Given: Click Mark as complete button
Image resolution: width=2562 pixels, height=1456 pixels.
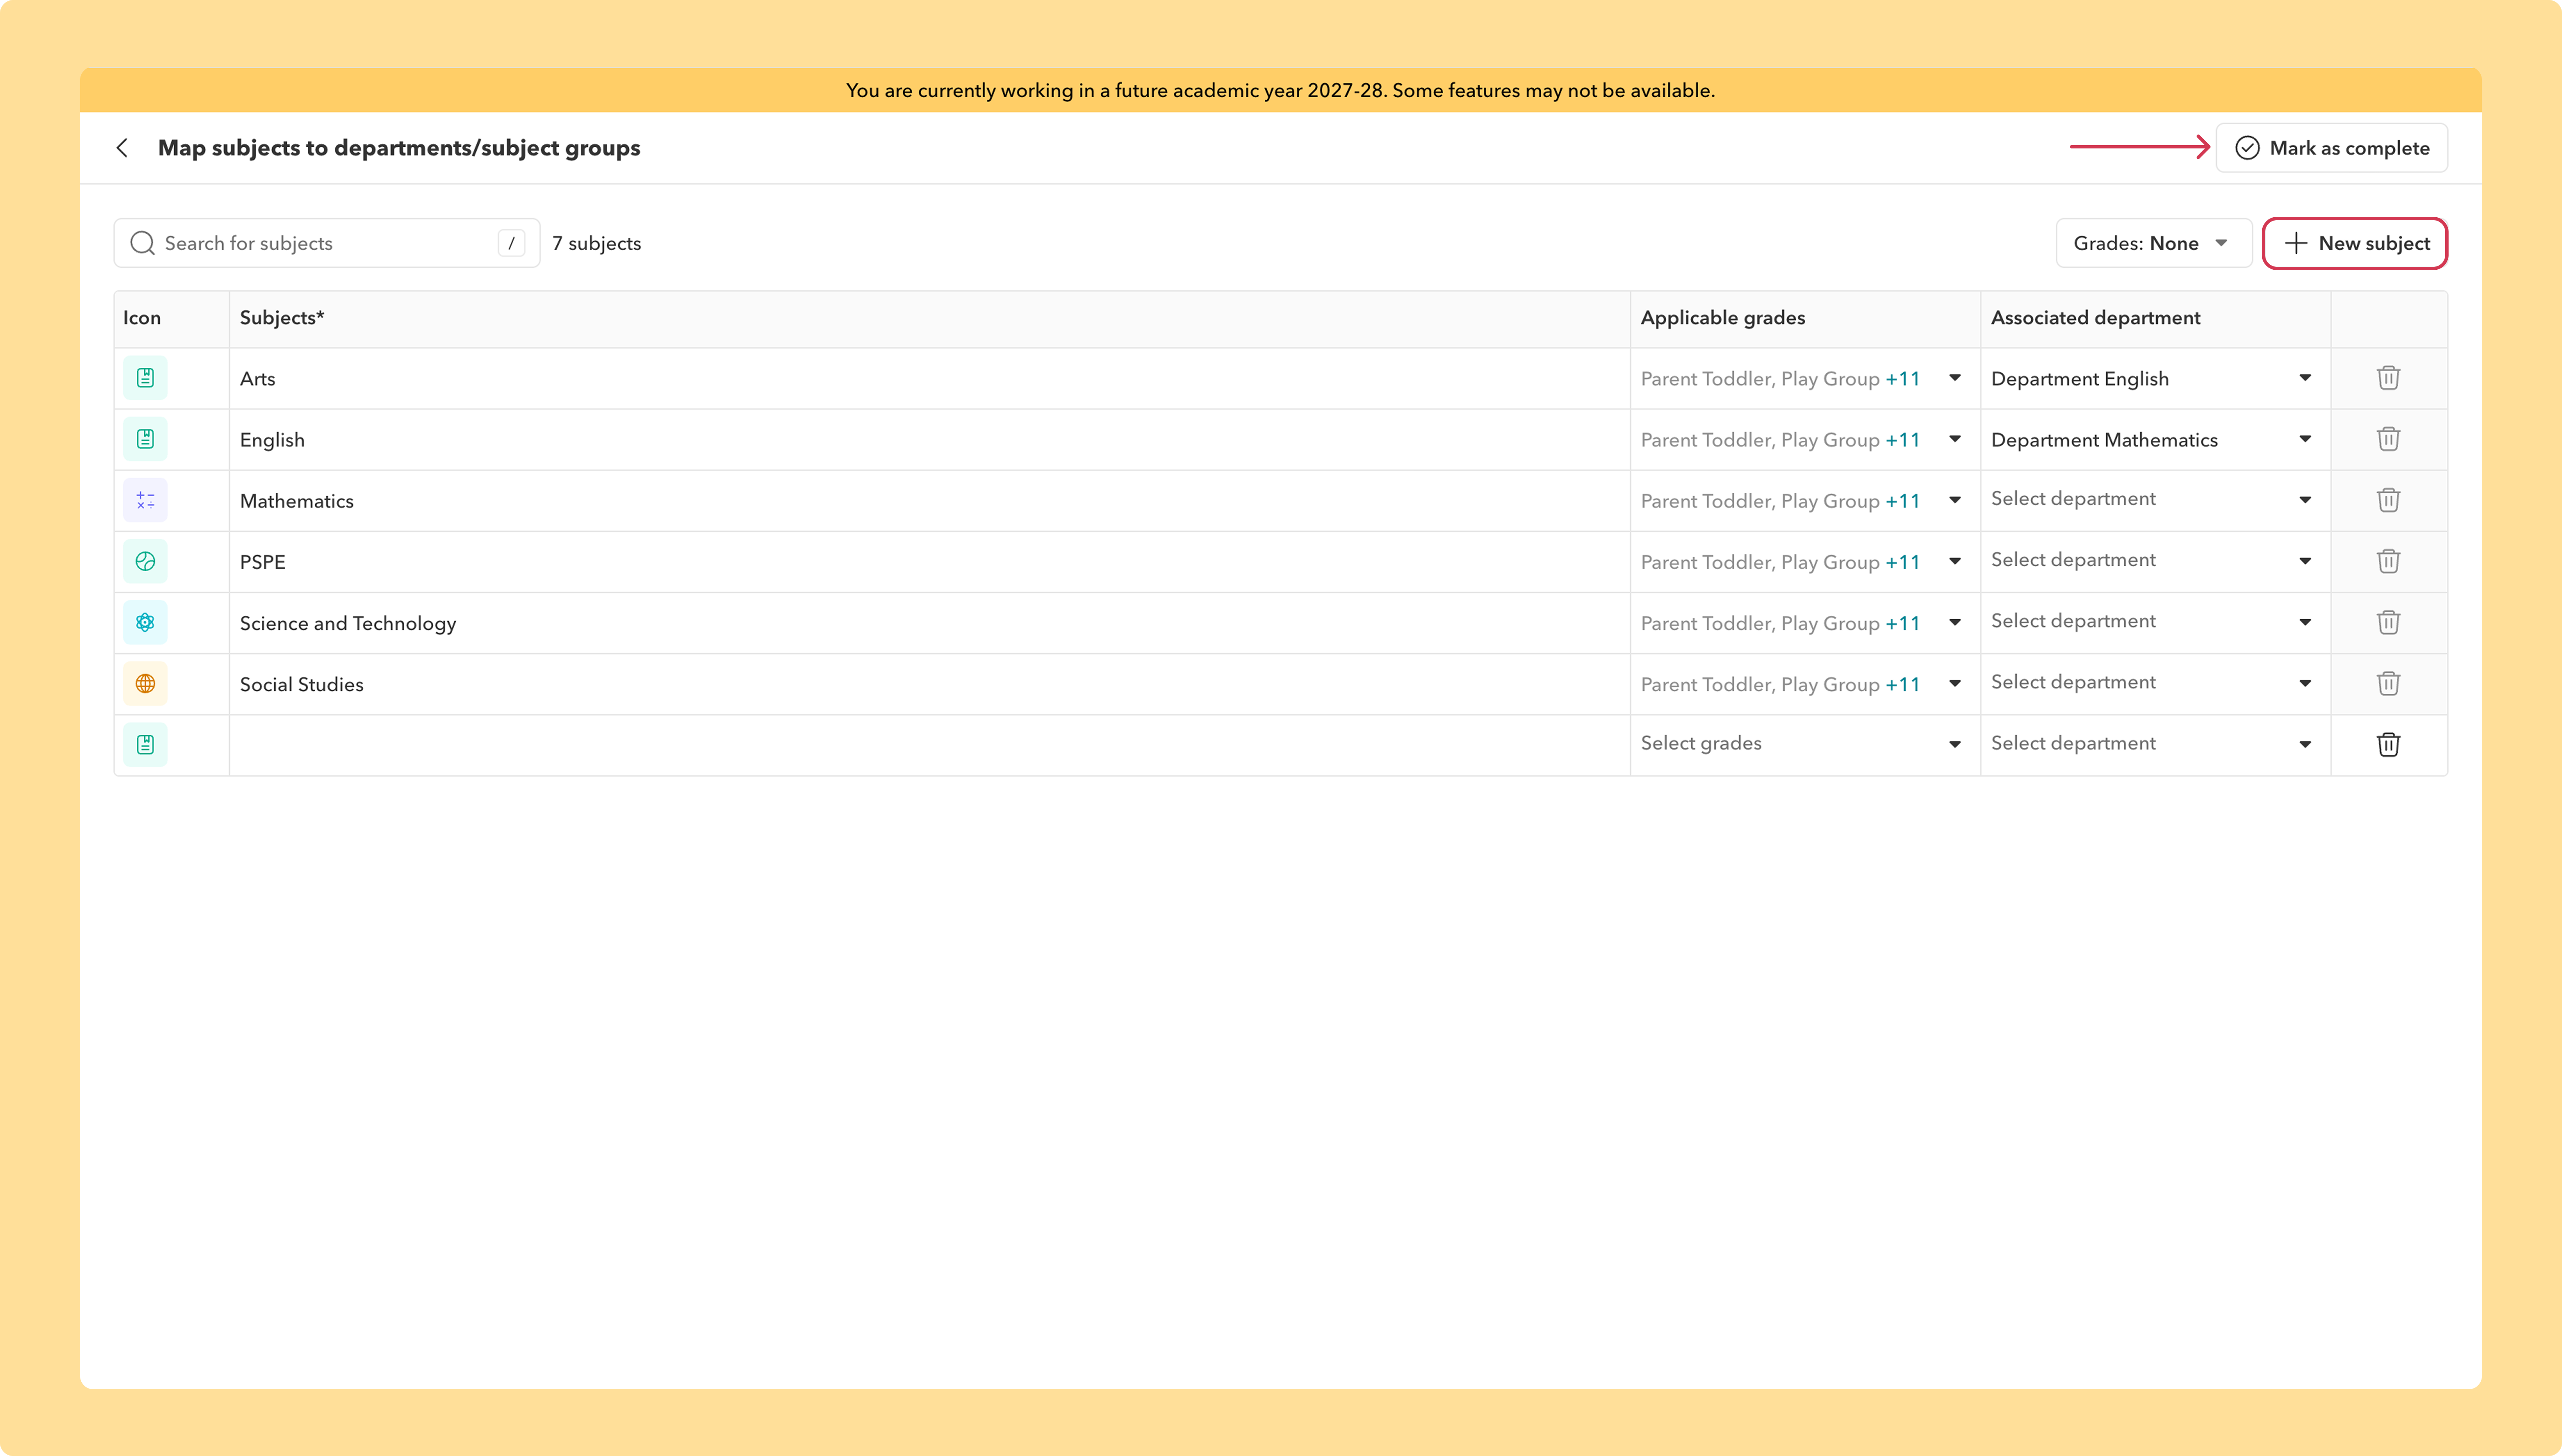Looking at the screenshot, I should [x=2332, y=148].
